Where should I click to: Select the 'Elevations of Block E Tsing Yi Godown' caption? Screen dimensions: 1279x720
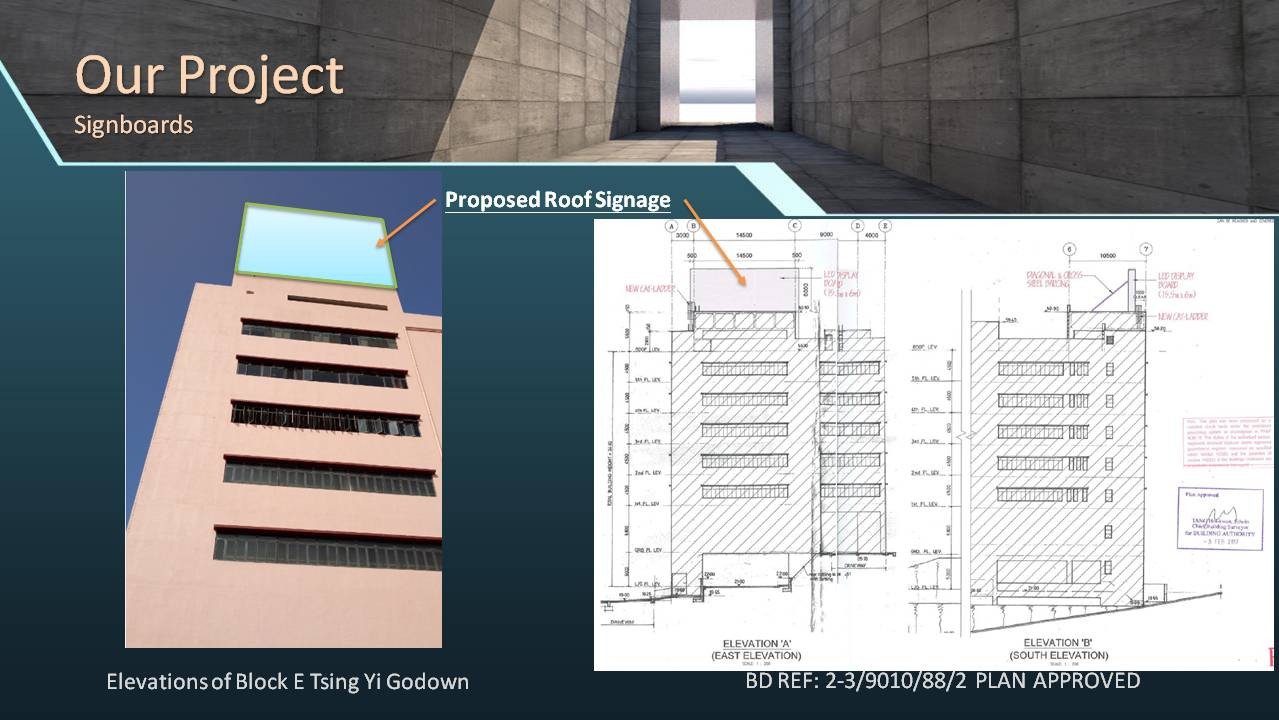287,682
